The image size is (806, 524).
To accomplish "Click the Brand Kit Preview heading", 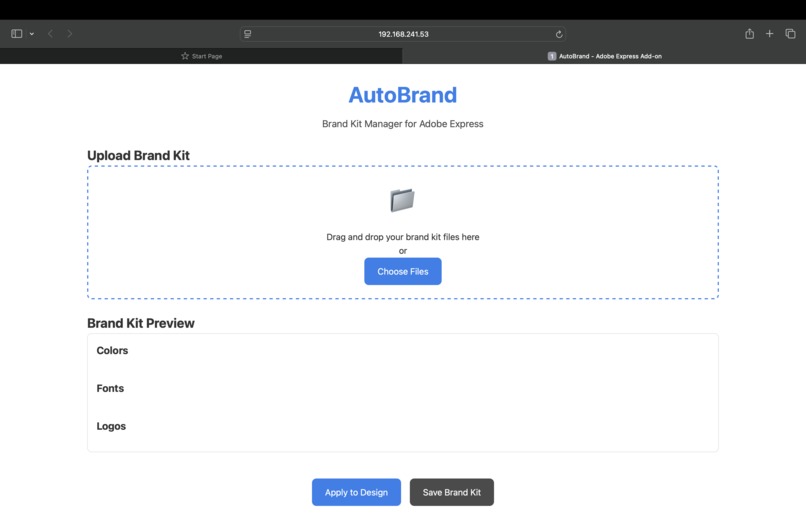I will [x=141, y=323].
